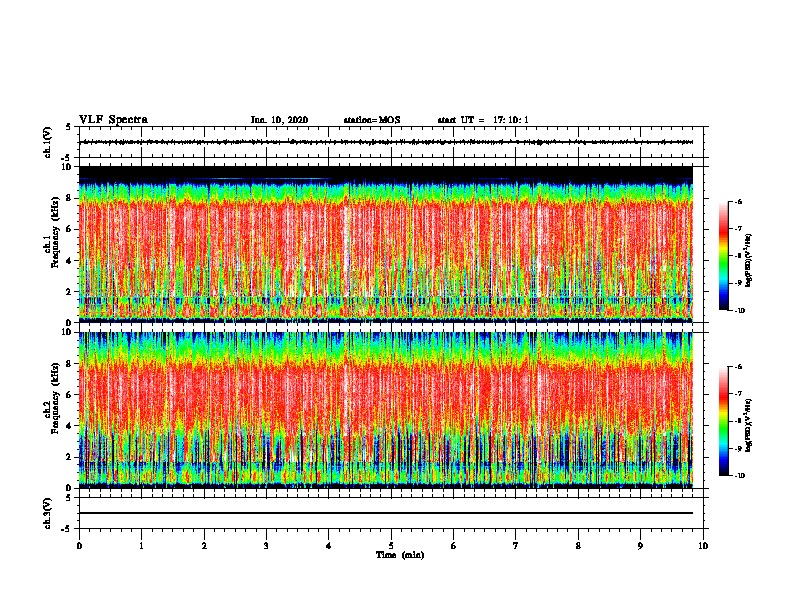Click the ch.1 "Frequency (kHz)" axis label
The width and height of the screenshot is (792, 612).
55,233
